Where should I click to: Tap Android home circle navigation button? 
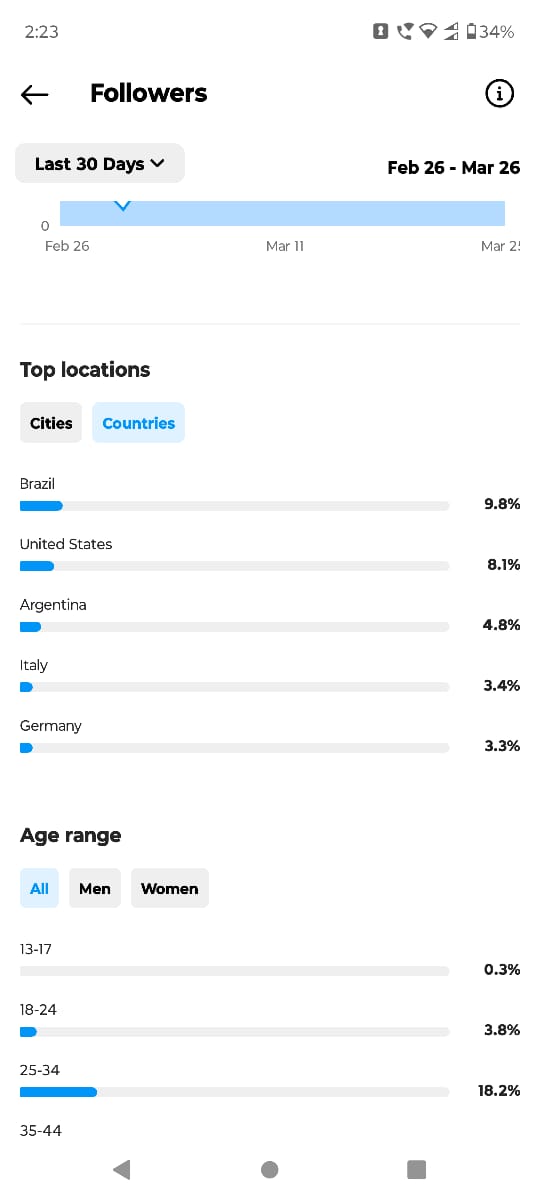point(269,1169)
